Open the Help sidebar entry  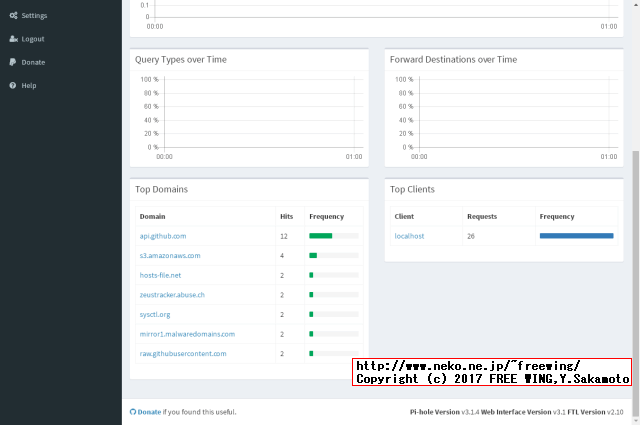click(29, 86)
